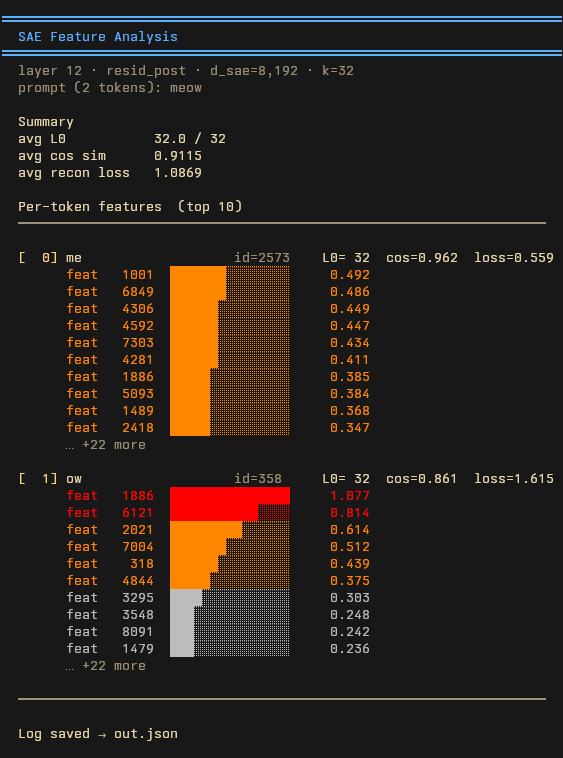
Task: Select "… +22 more" under the me token
Action: click(106, 445)
